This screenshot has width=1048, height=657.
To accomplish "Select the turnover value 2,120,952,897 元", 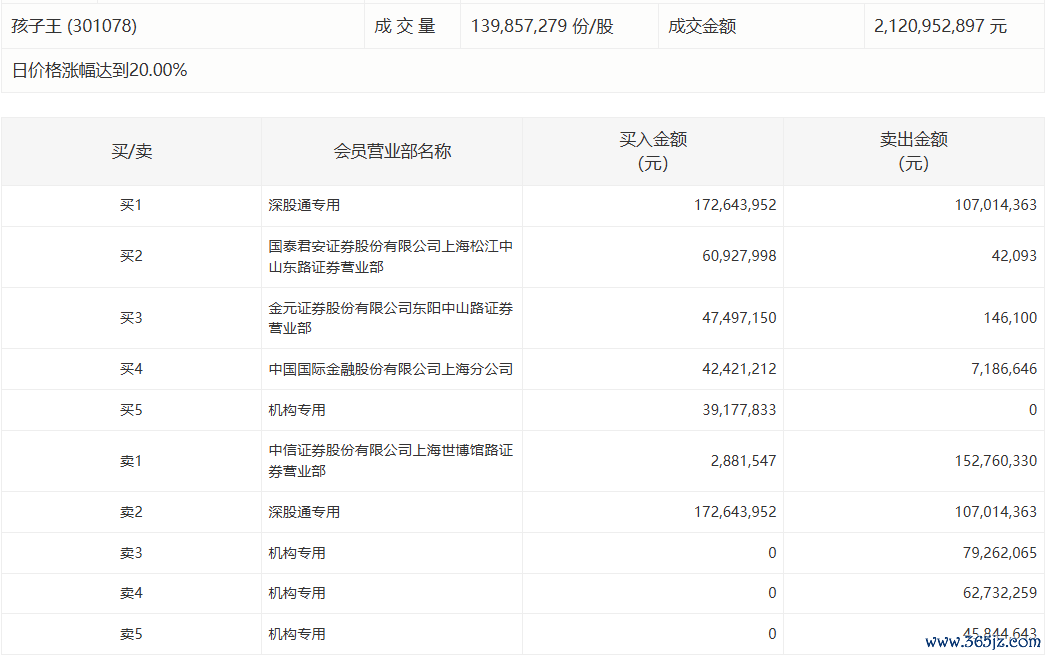I will click(x=940, y=26).
